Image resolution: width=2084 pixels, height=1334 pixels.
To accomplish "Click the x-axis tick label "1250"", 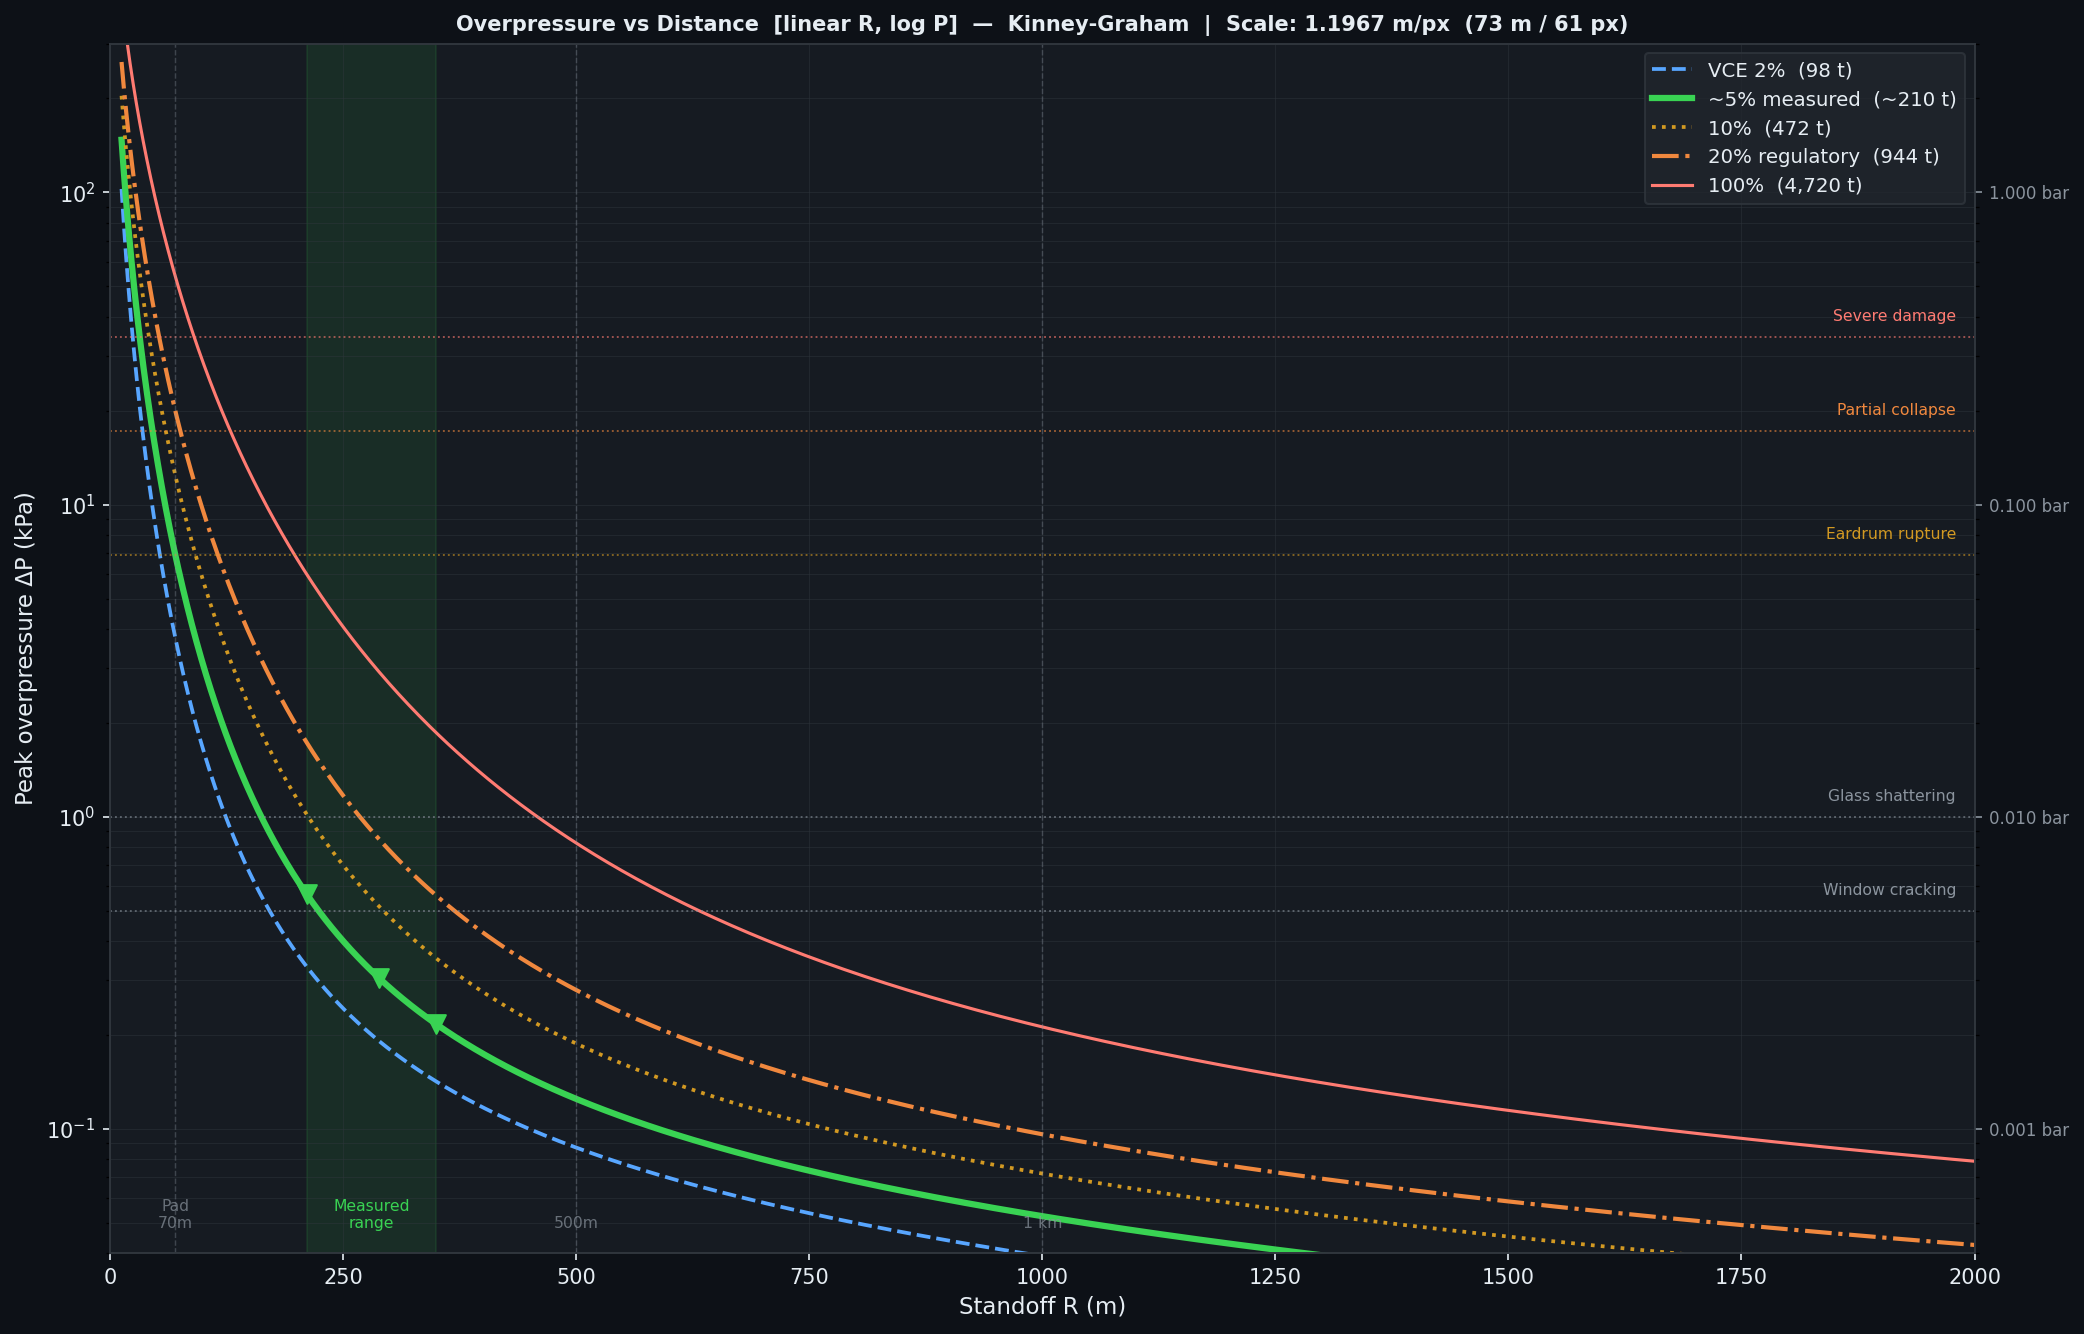I will [x=1275, y=1277].
